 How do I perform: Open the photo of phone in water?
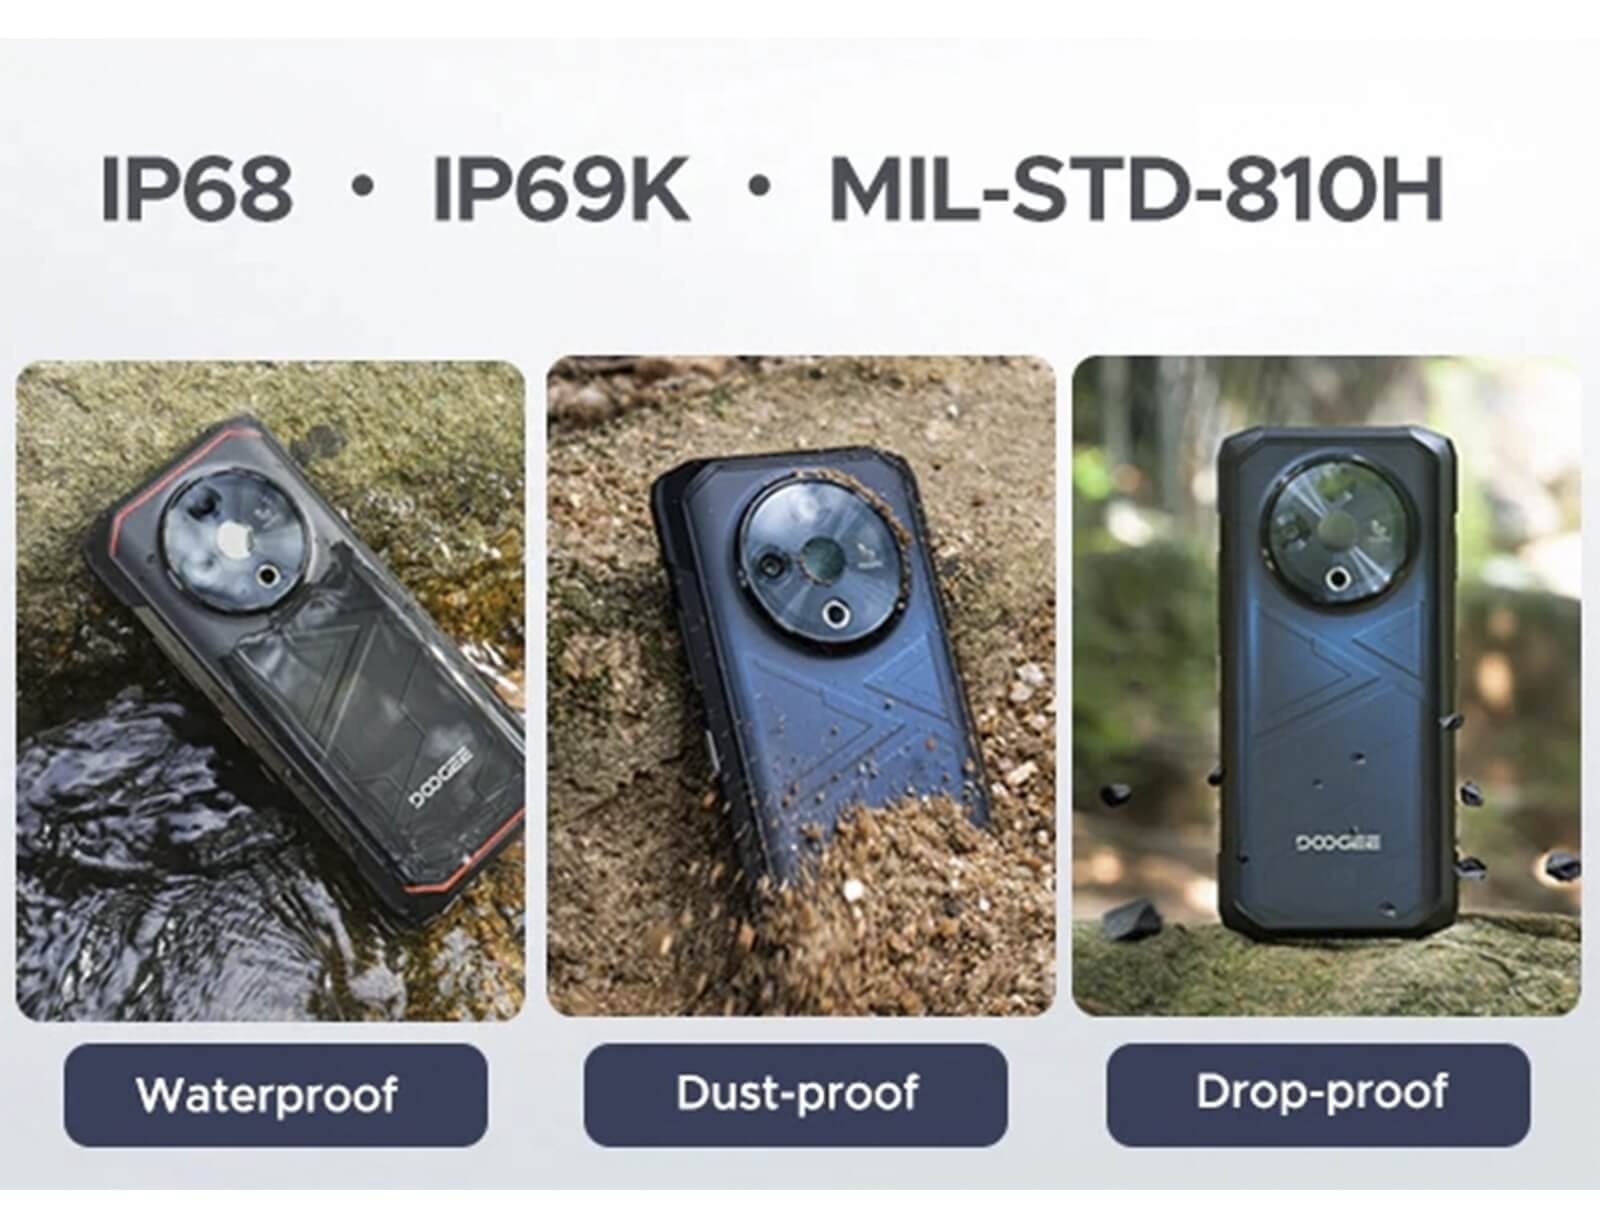270,690
